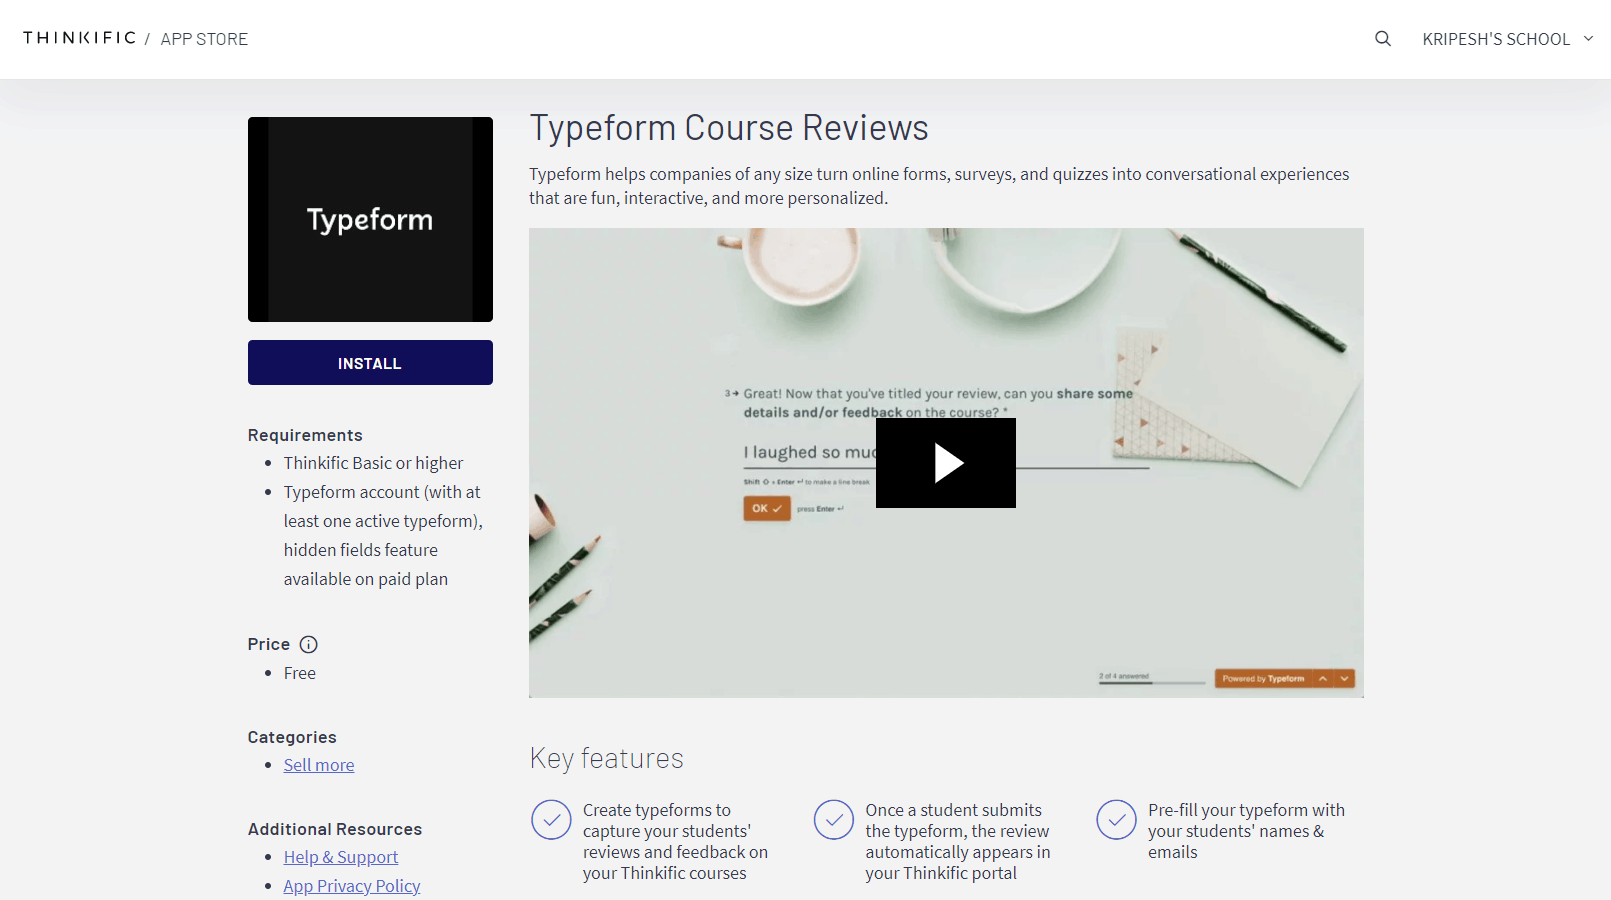The height and width of the screenshot is (900, 1611).
Task: Click up arrow in video form footer
Action: pos(1323,678)
